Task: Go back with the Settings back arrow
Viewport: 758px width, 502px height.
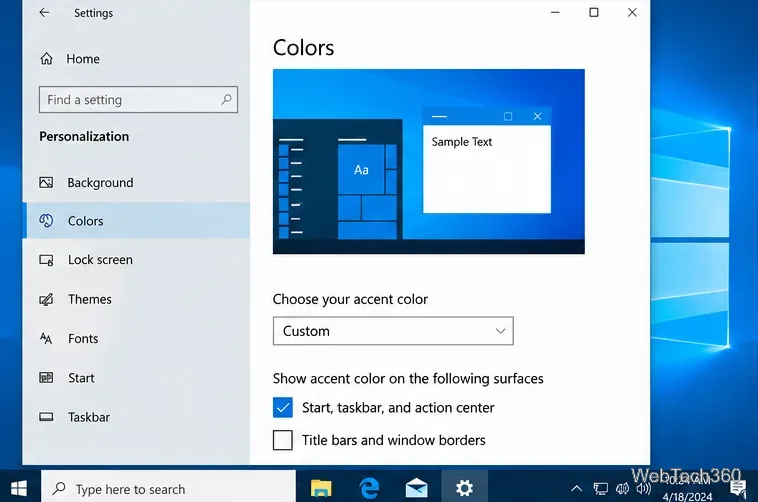Action: click(x=44, y=13)
